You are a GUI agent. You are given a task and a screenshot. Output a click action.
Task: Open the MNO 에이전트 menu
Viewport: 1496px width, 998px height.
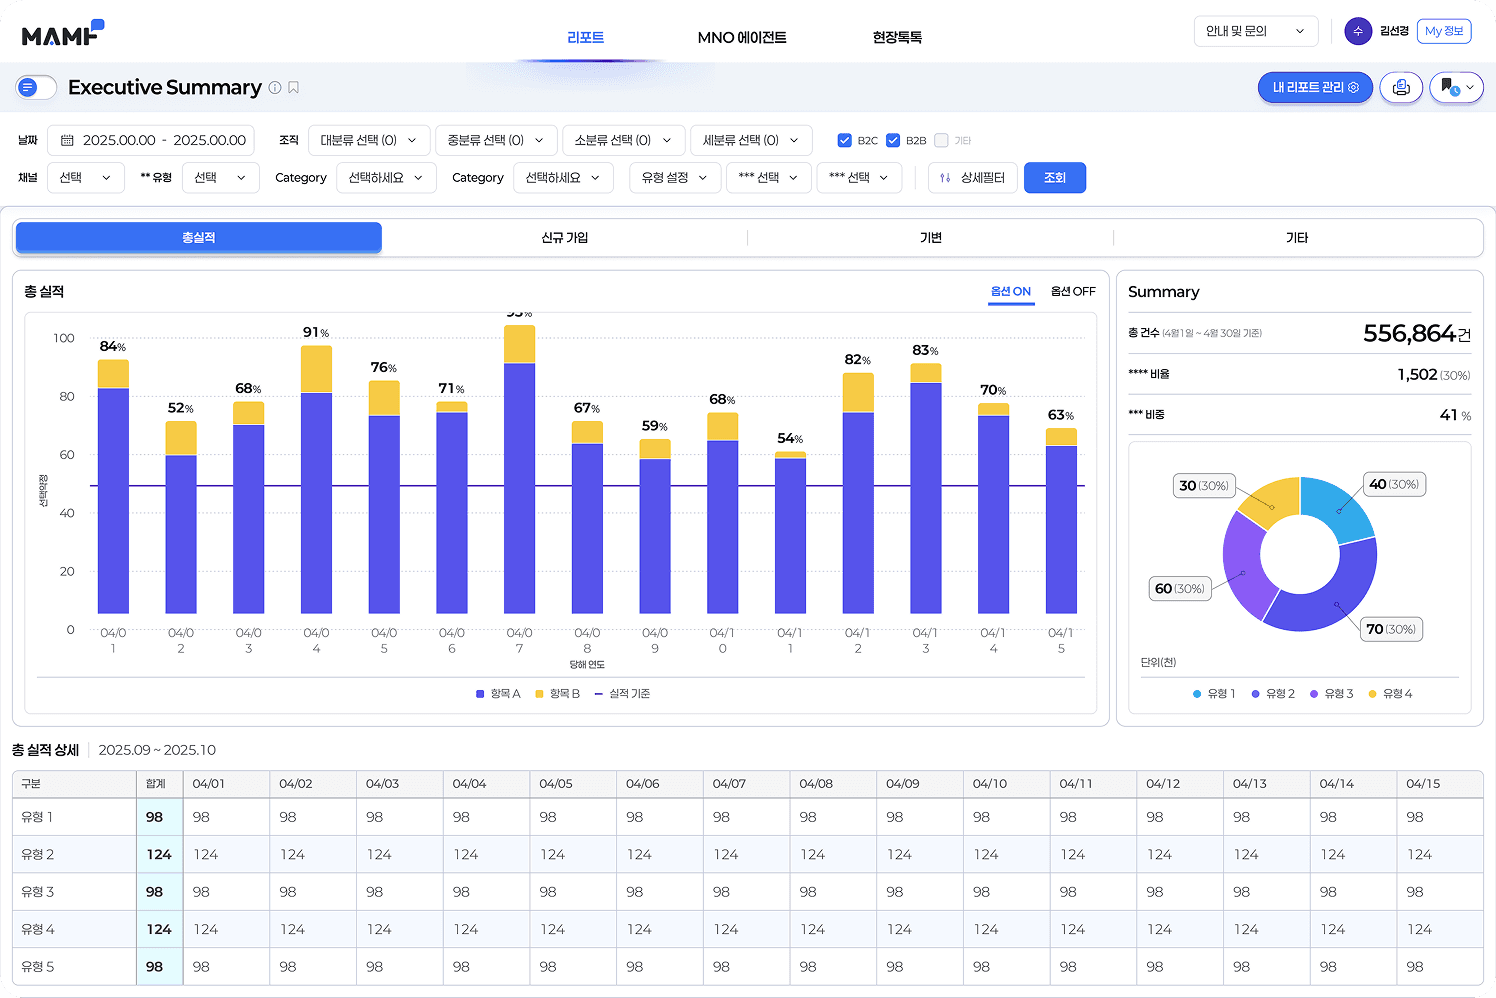[742, 38]
